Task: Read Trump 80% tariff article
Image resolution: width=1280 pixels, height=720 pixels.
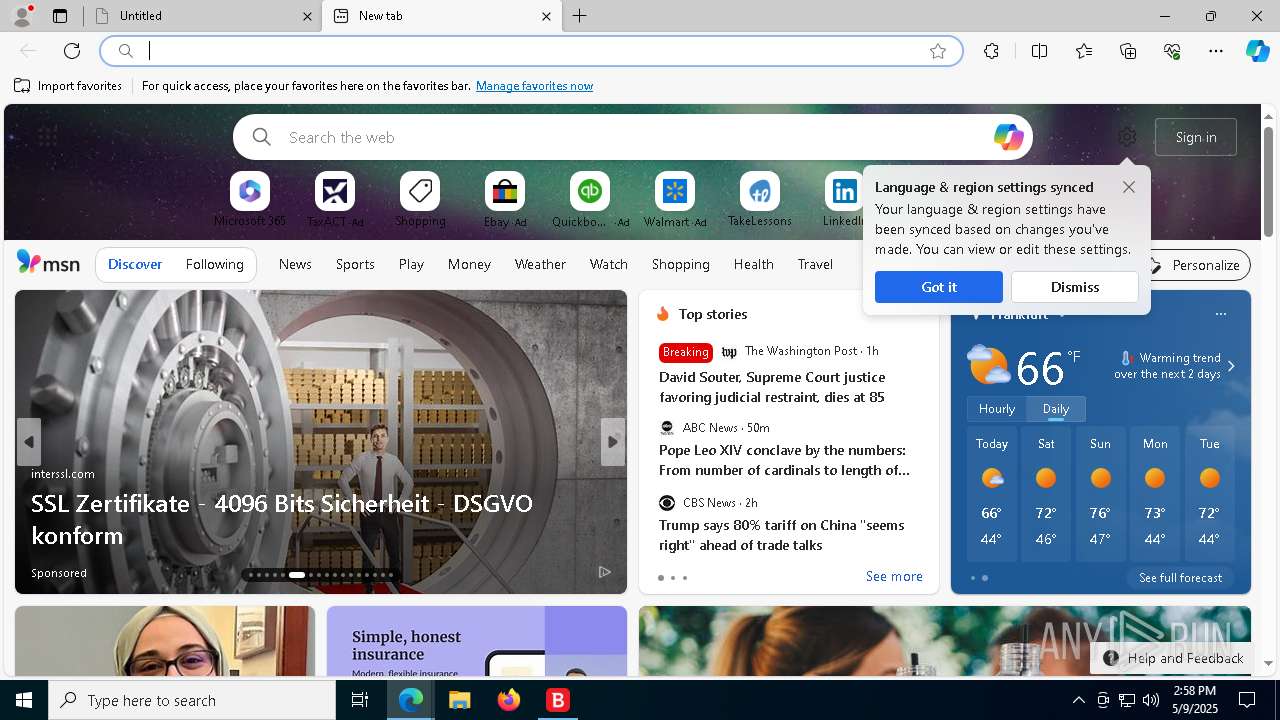Action: coord(781,535)
